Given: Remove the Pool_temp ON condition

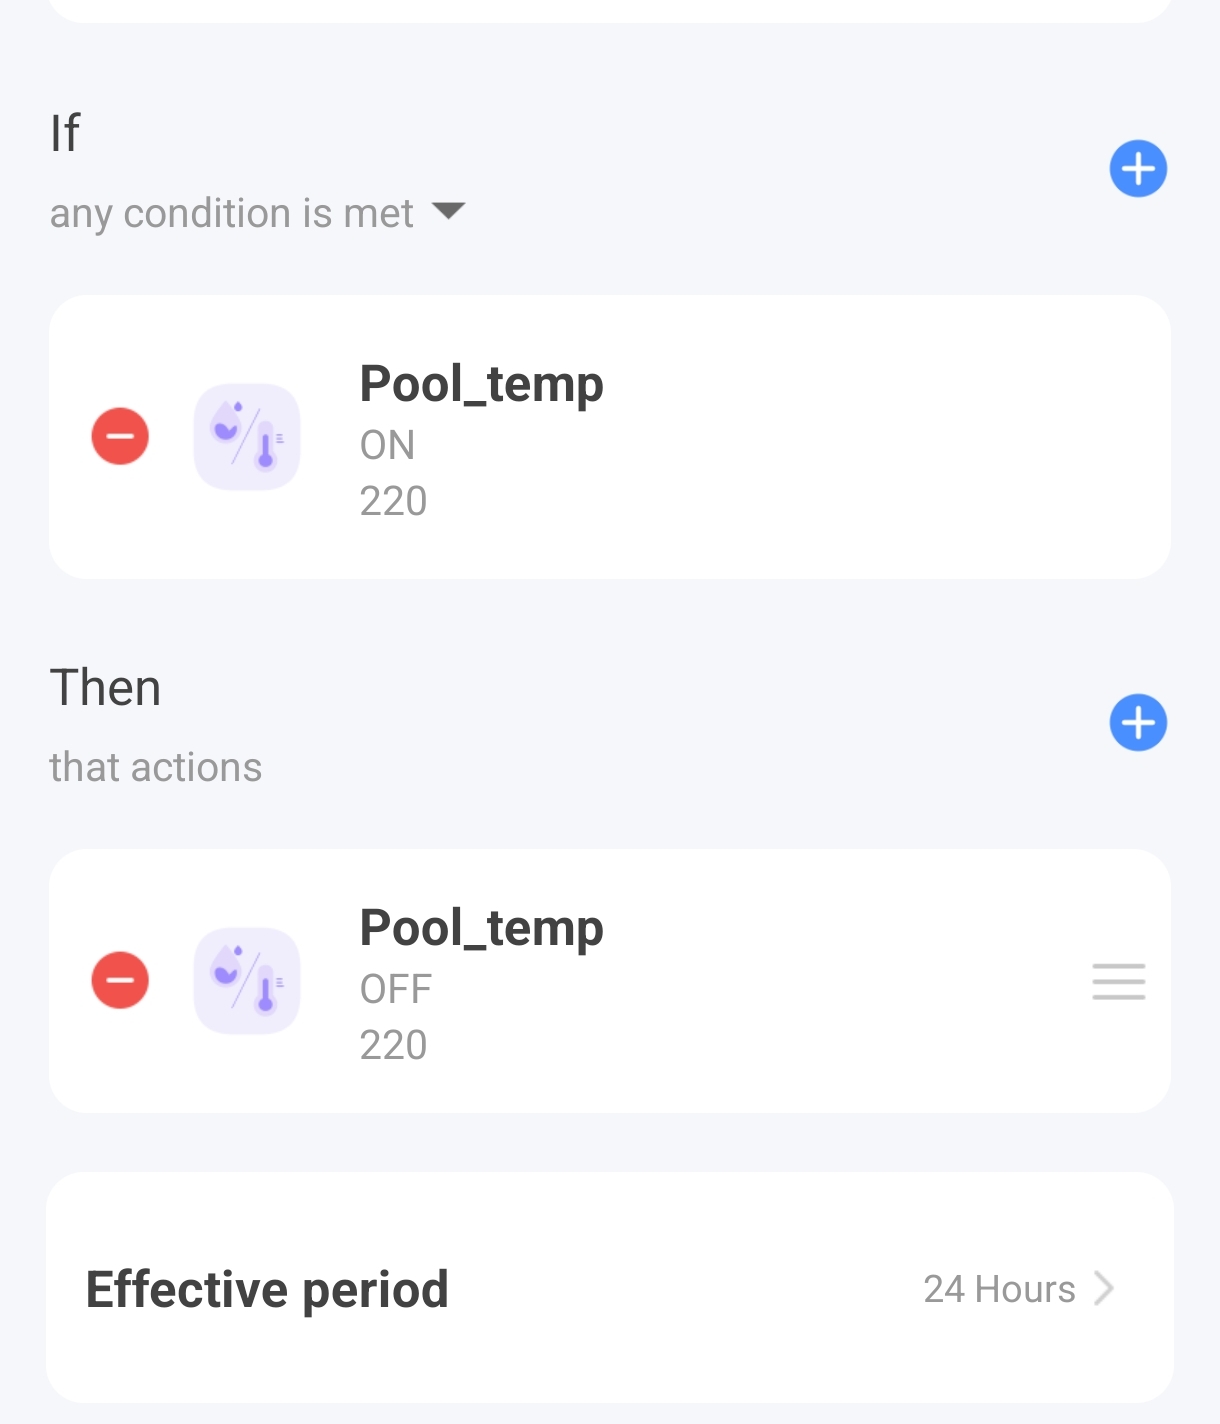Looking at the screenshot, I should pos(120,436).
